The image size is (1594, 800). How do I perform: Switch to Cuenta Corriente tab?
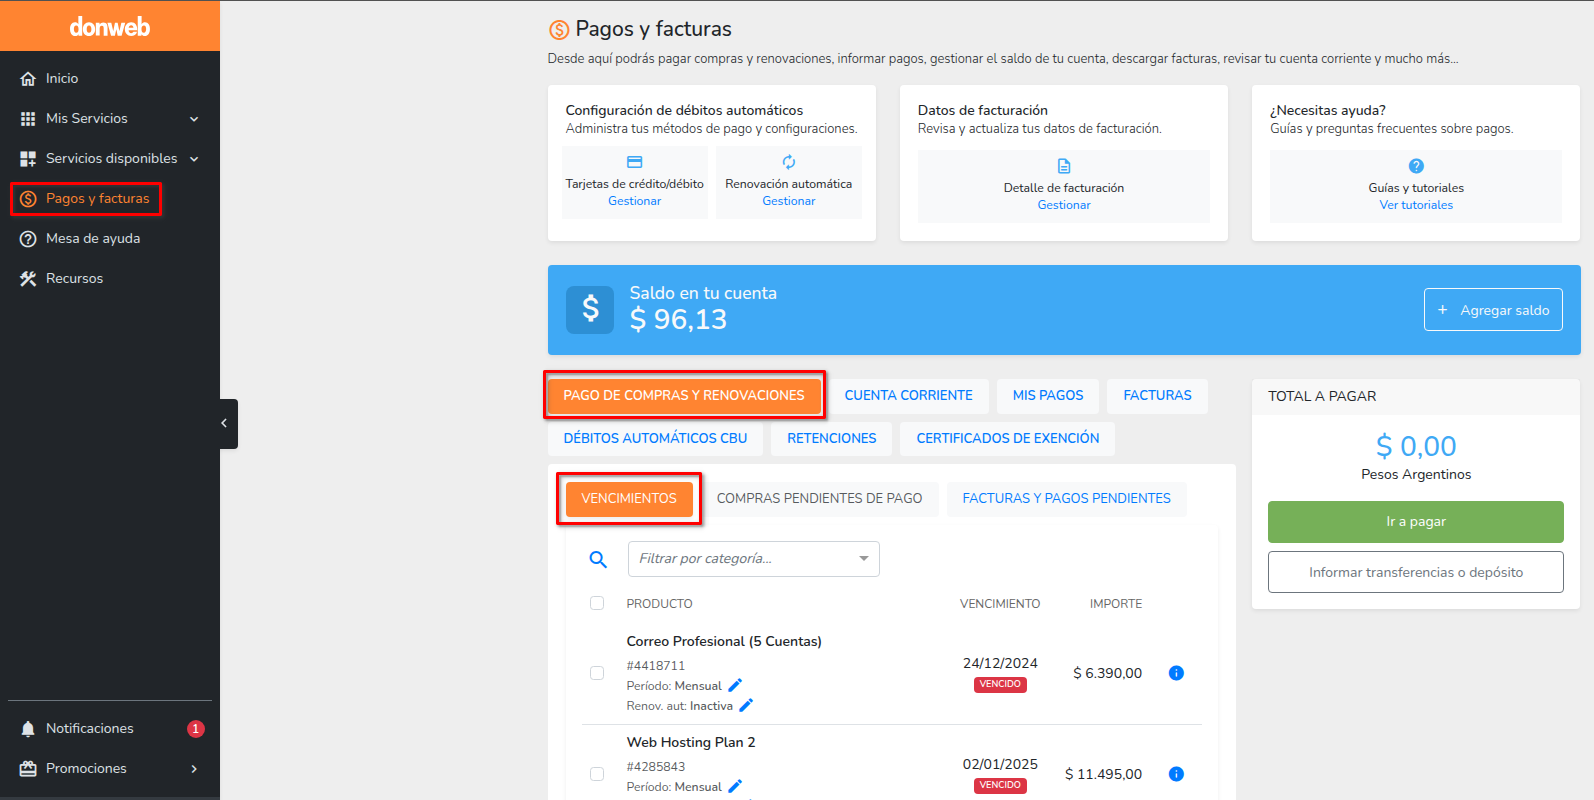[908, 396]
